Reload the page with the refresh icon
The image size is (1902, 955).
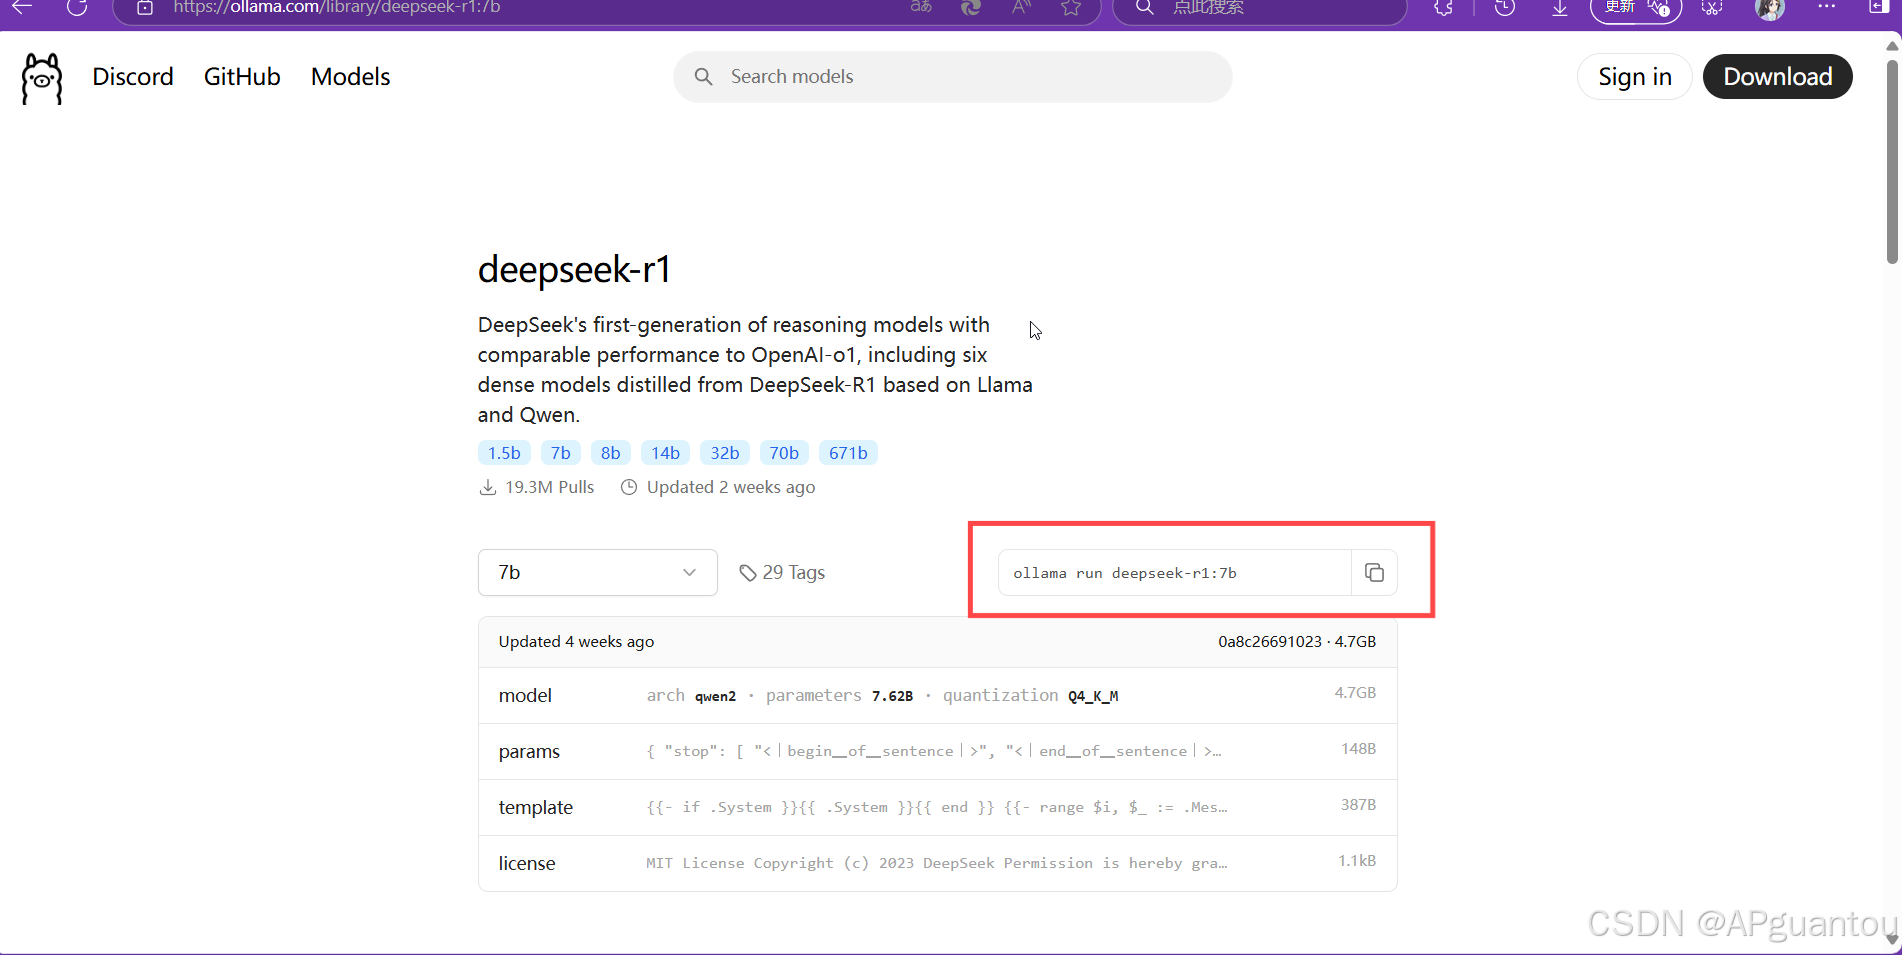77,7
